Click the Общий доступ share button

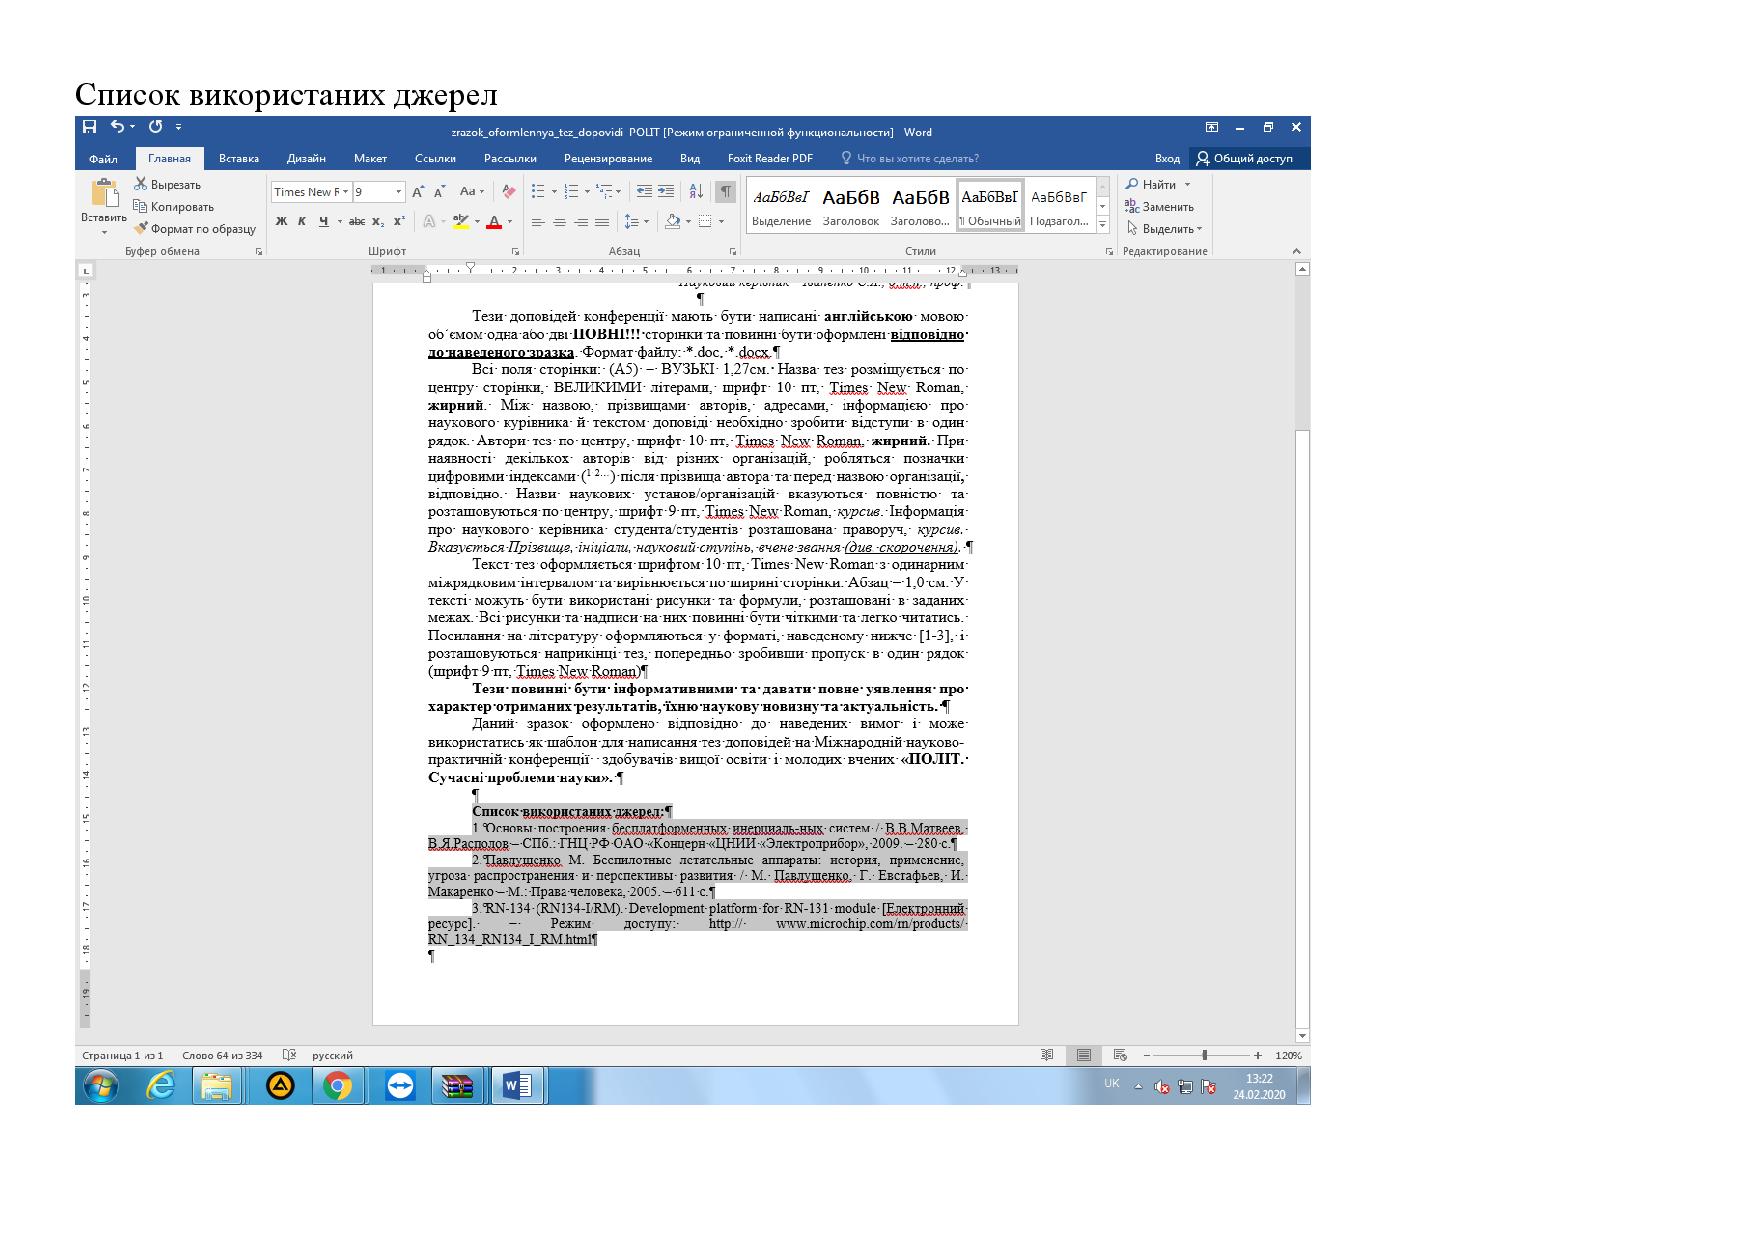pyautogui.click(x=1249, y=158)
